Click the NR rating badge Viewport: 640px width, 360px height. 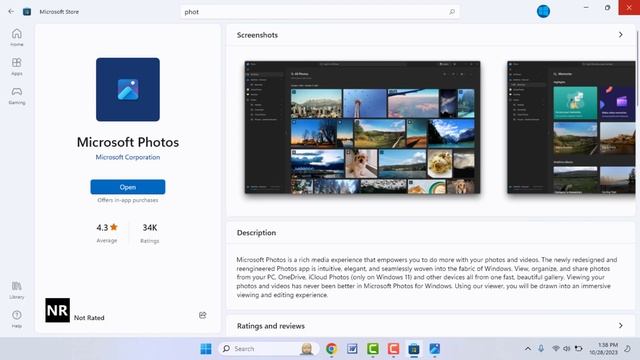(57, 310)
